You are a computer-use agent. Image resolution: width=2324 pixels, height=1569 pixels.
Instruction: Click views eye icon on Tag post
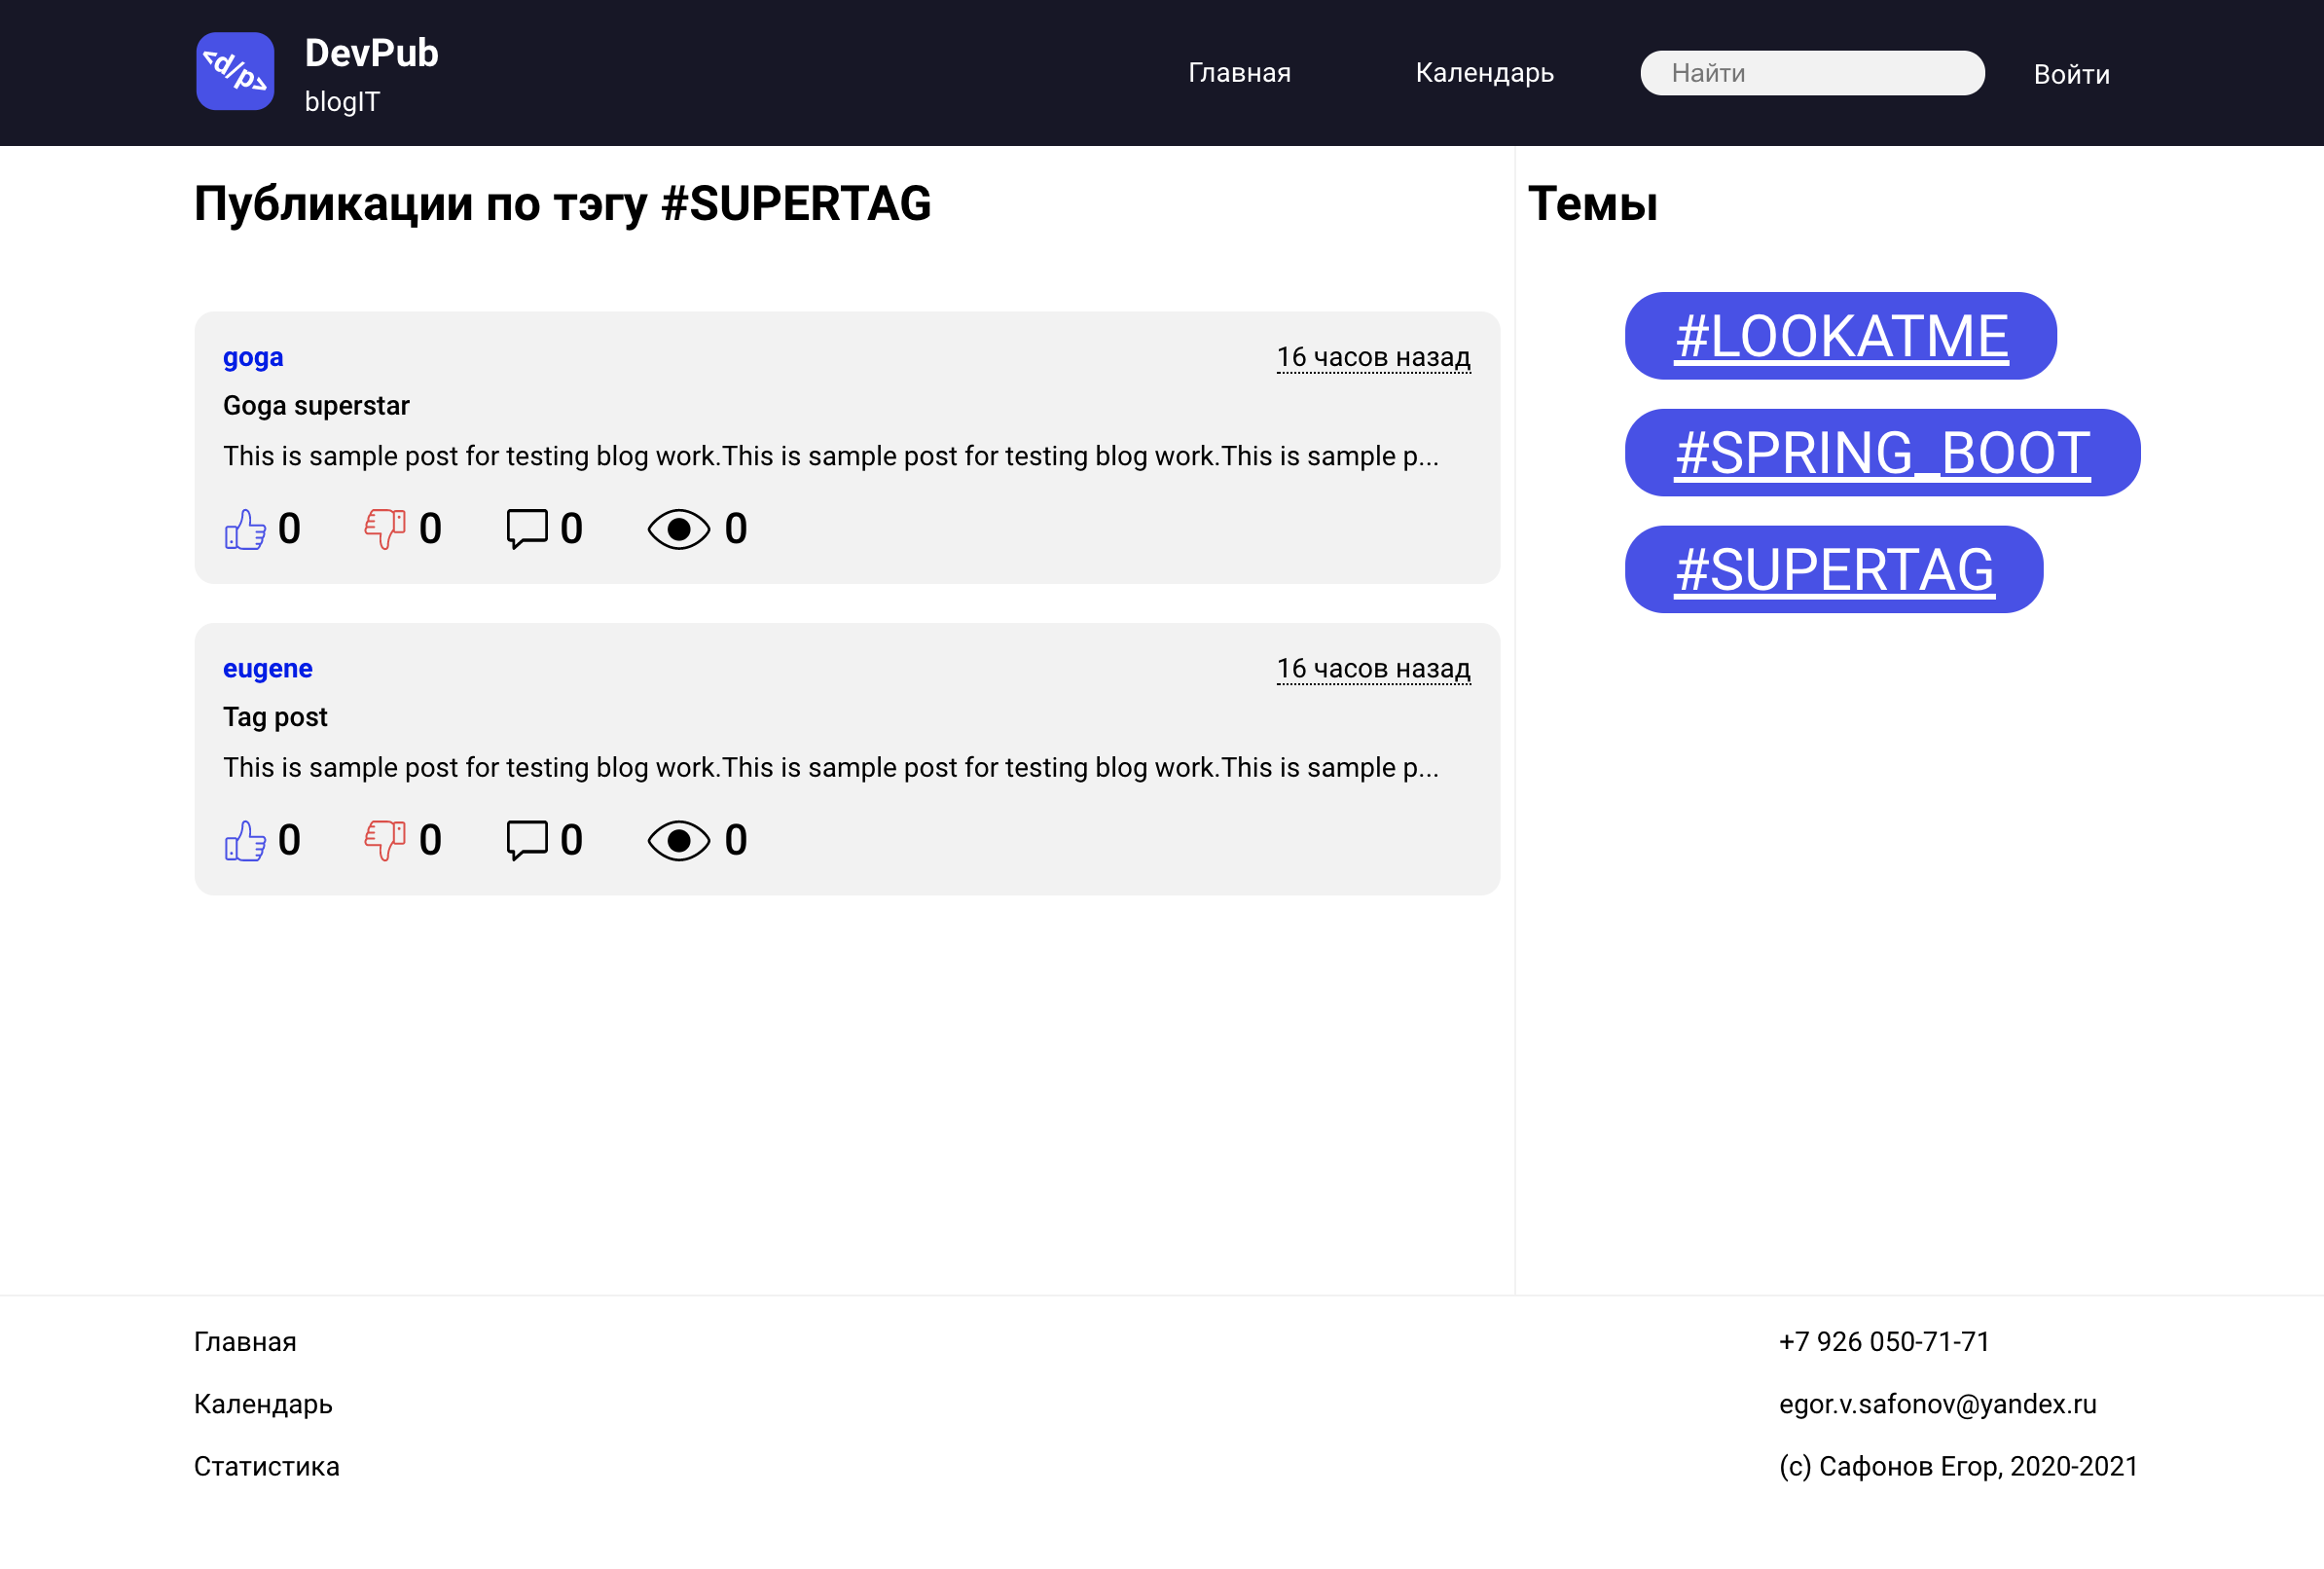pos(678,840)
